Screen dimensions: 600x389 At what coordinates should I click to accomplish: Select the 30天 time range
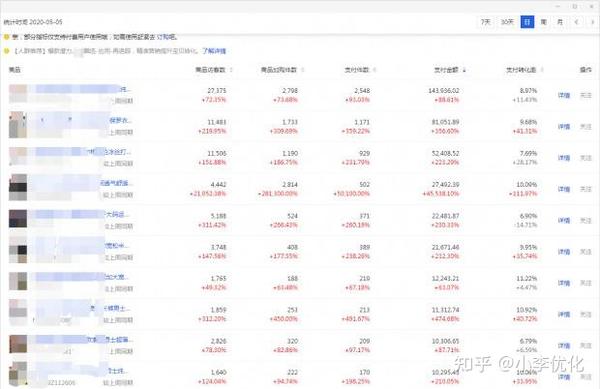(x=507, y=22)
